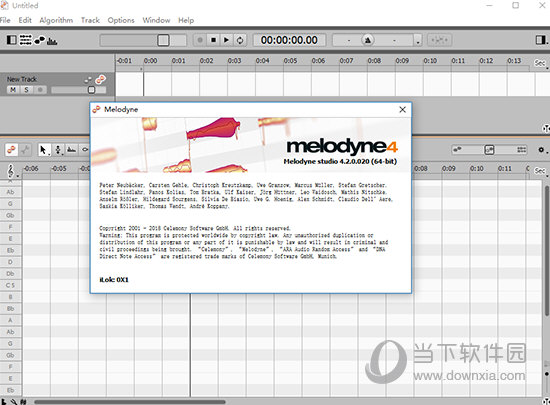550x405 pixels.
Task: Click the bottom-left grid hash icon
Action: pos(23,402)
